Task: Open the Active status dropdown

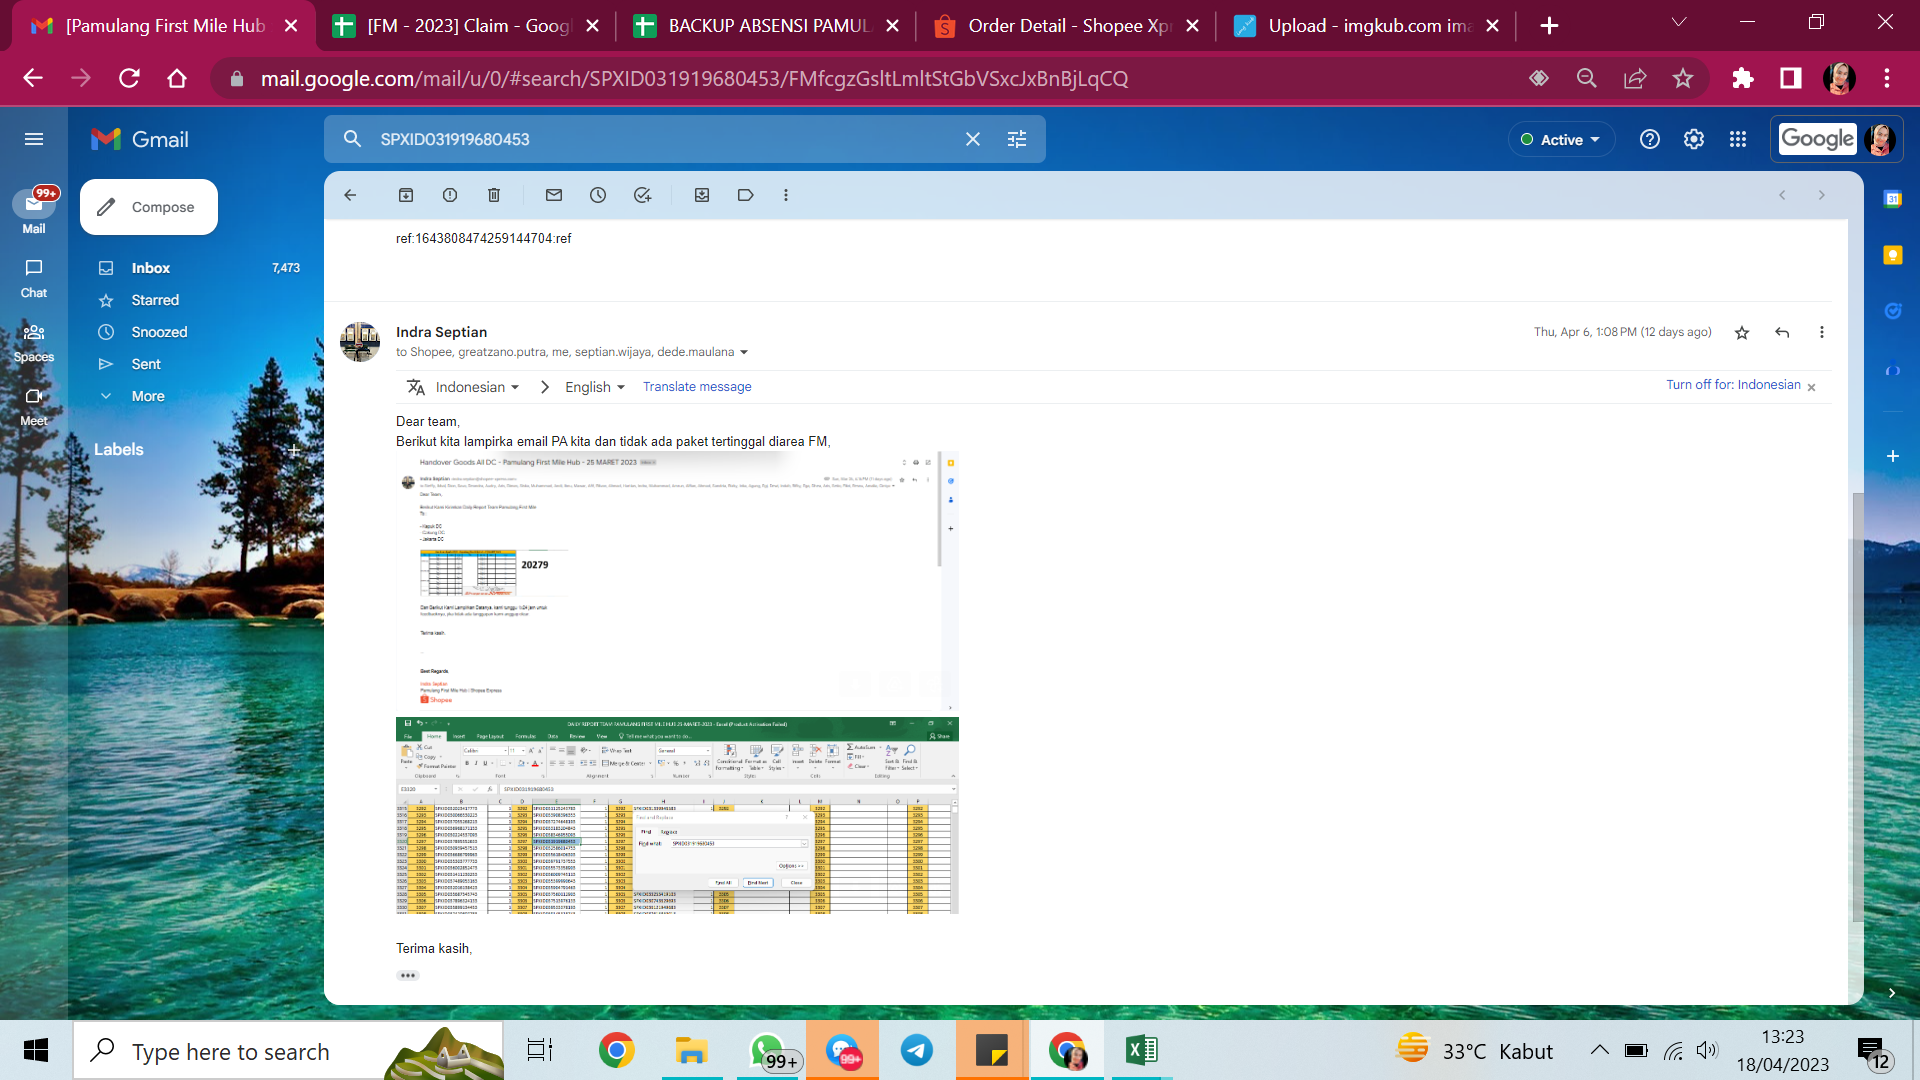Action: [1560, 140]
